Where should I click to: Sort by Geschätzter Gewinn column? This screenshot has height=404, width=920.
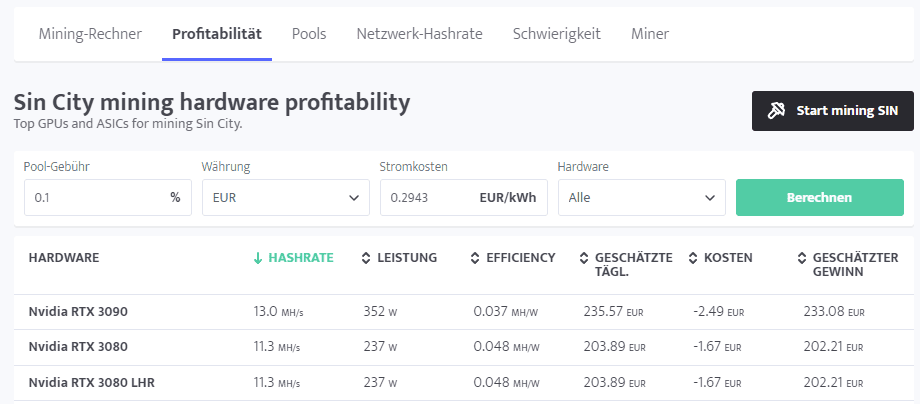[848, 264]
